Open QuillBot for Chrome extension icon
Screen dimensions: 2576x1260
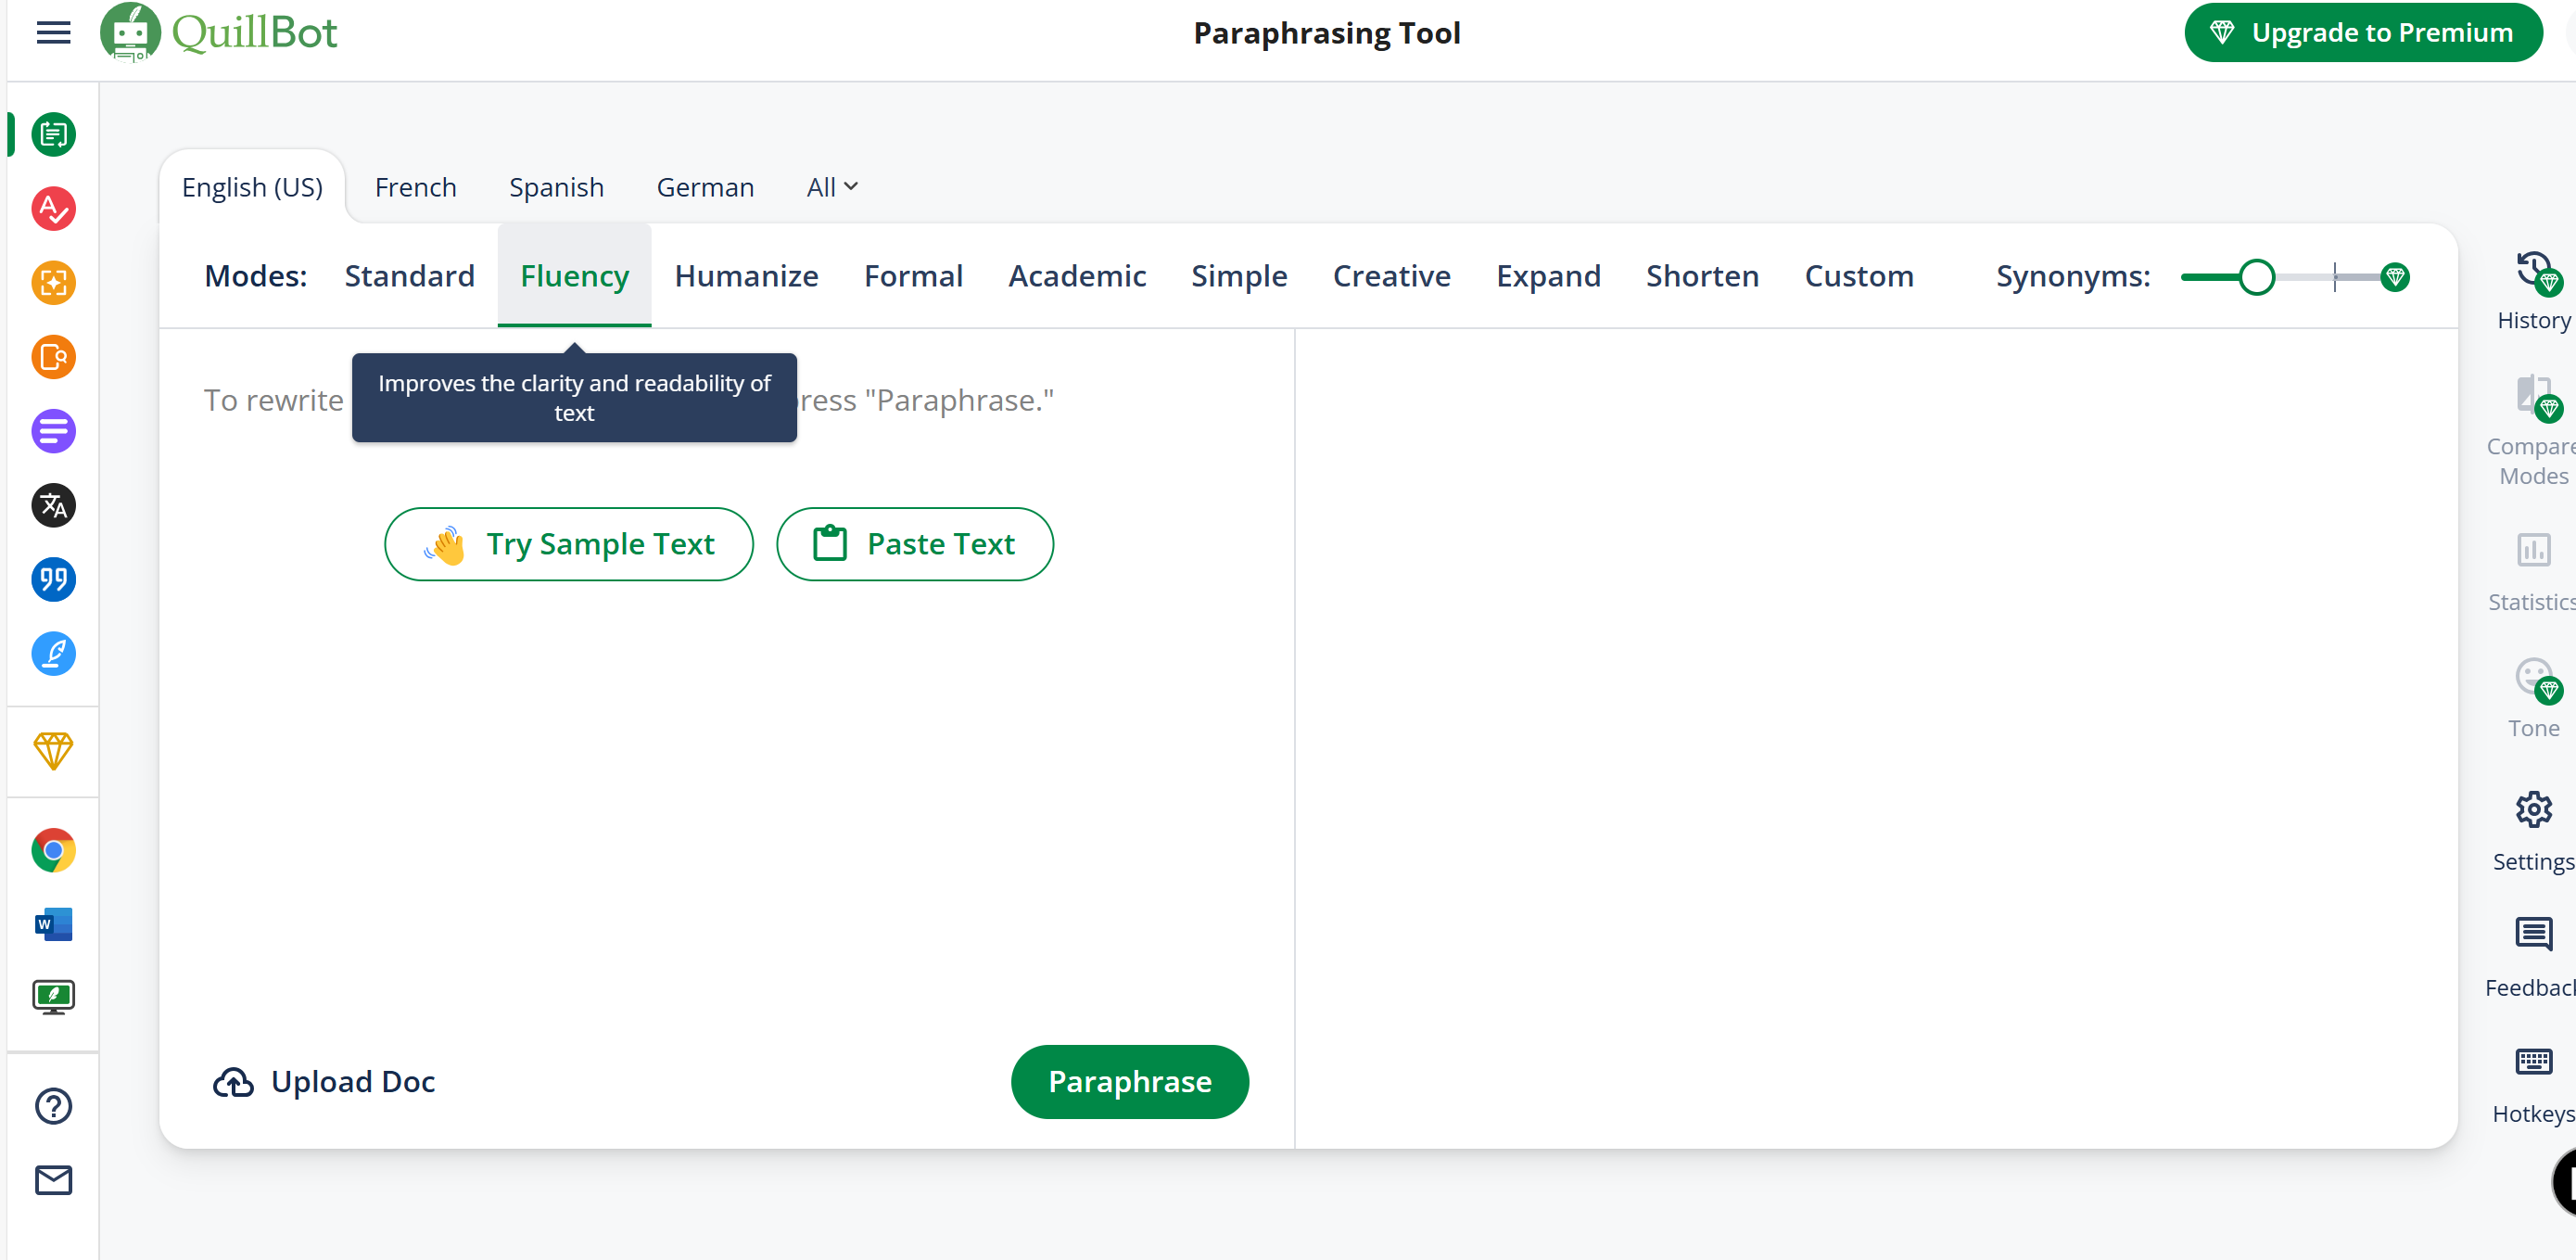(53, 851)
